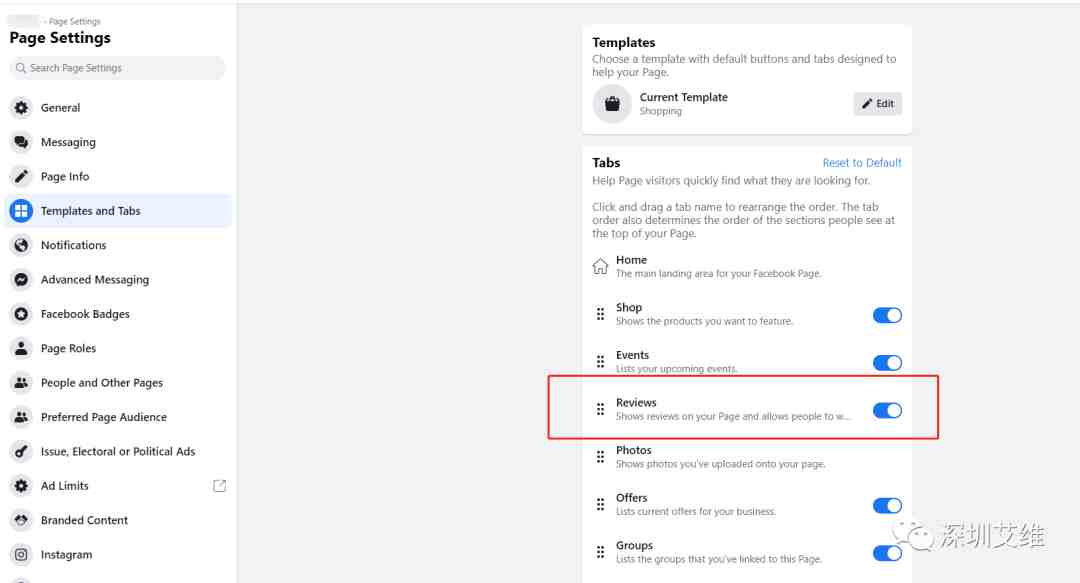Click the Branded Content handshake icon
1080x583 pixels.
21,520
